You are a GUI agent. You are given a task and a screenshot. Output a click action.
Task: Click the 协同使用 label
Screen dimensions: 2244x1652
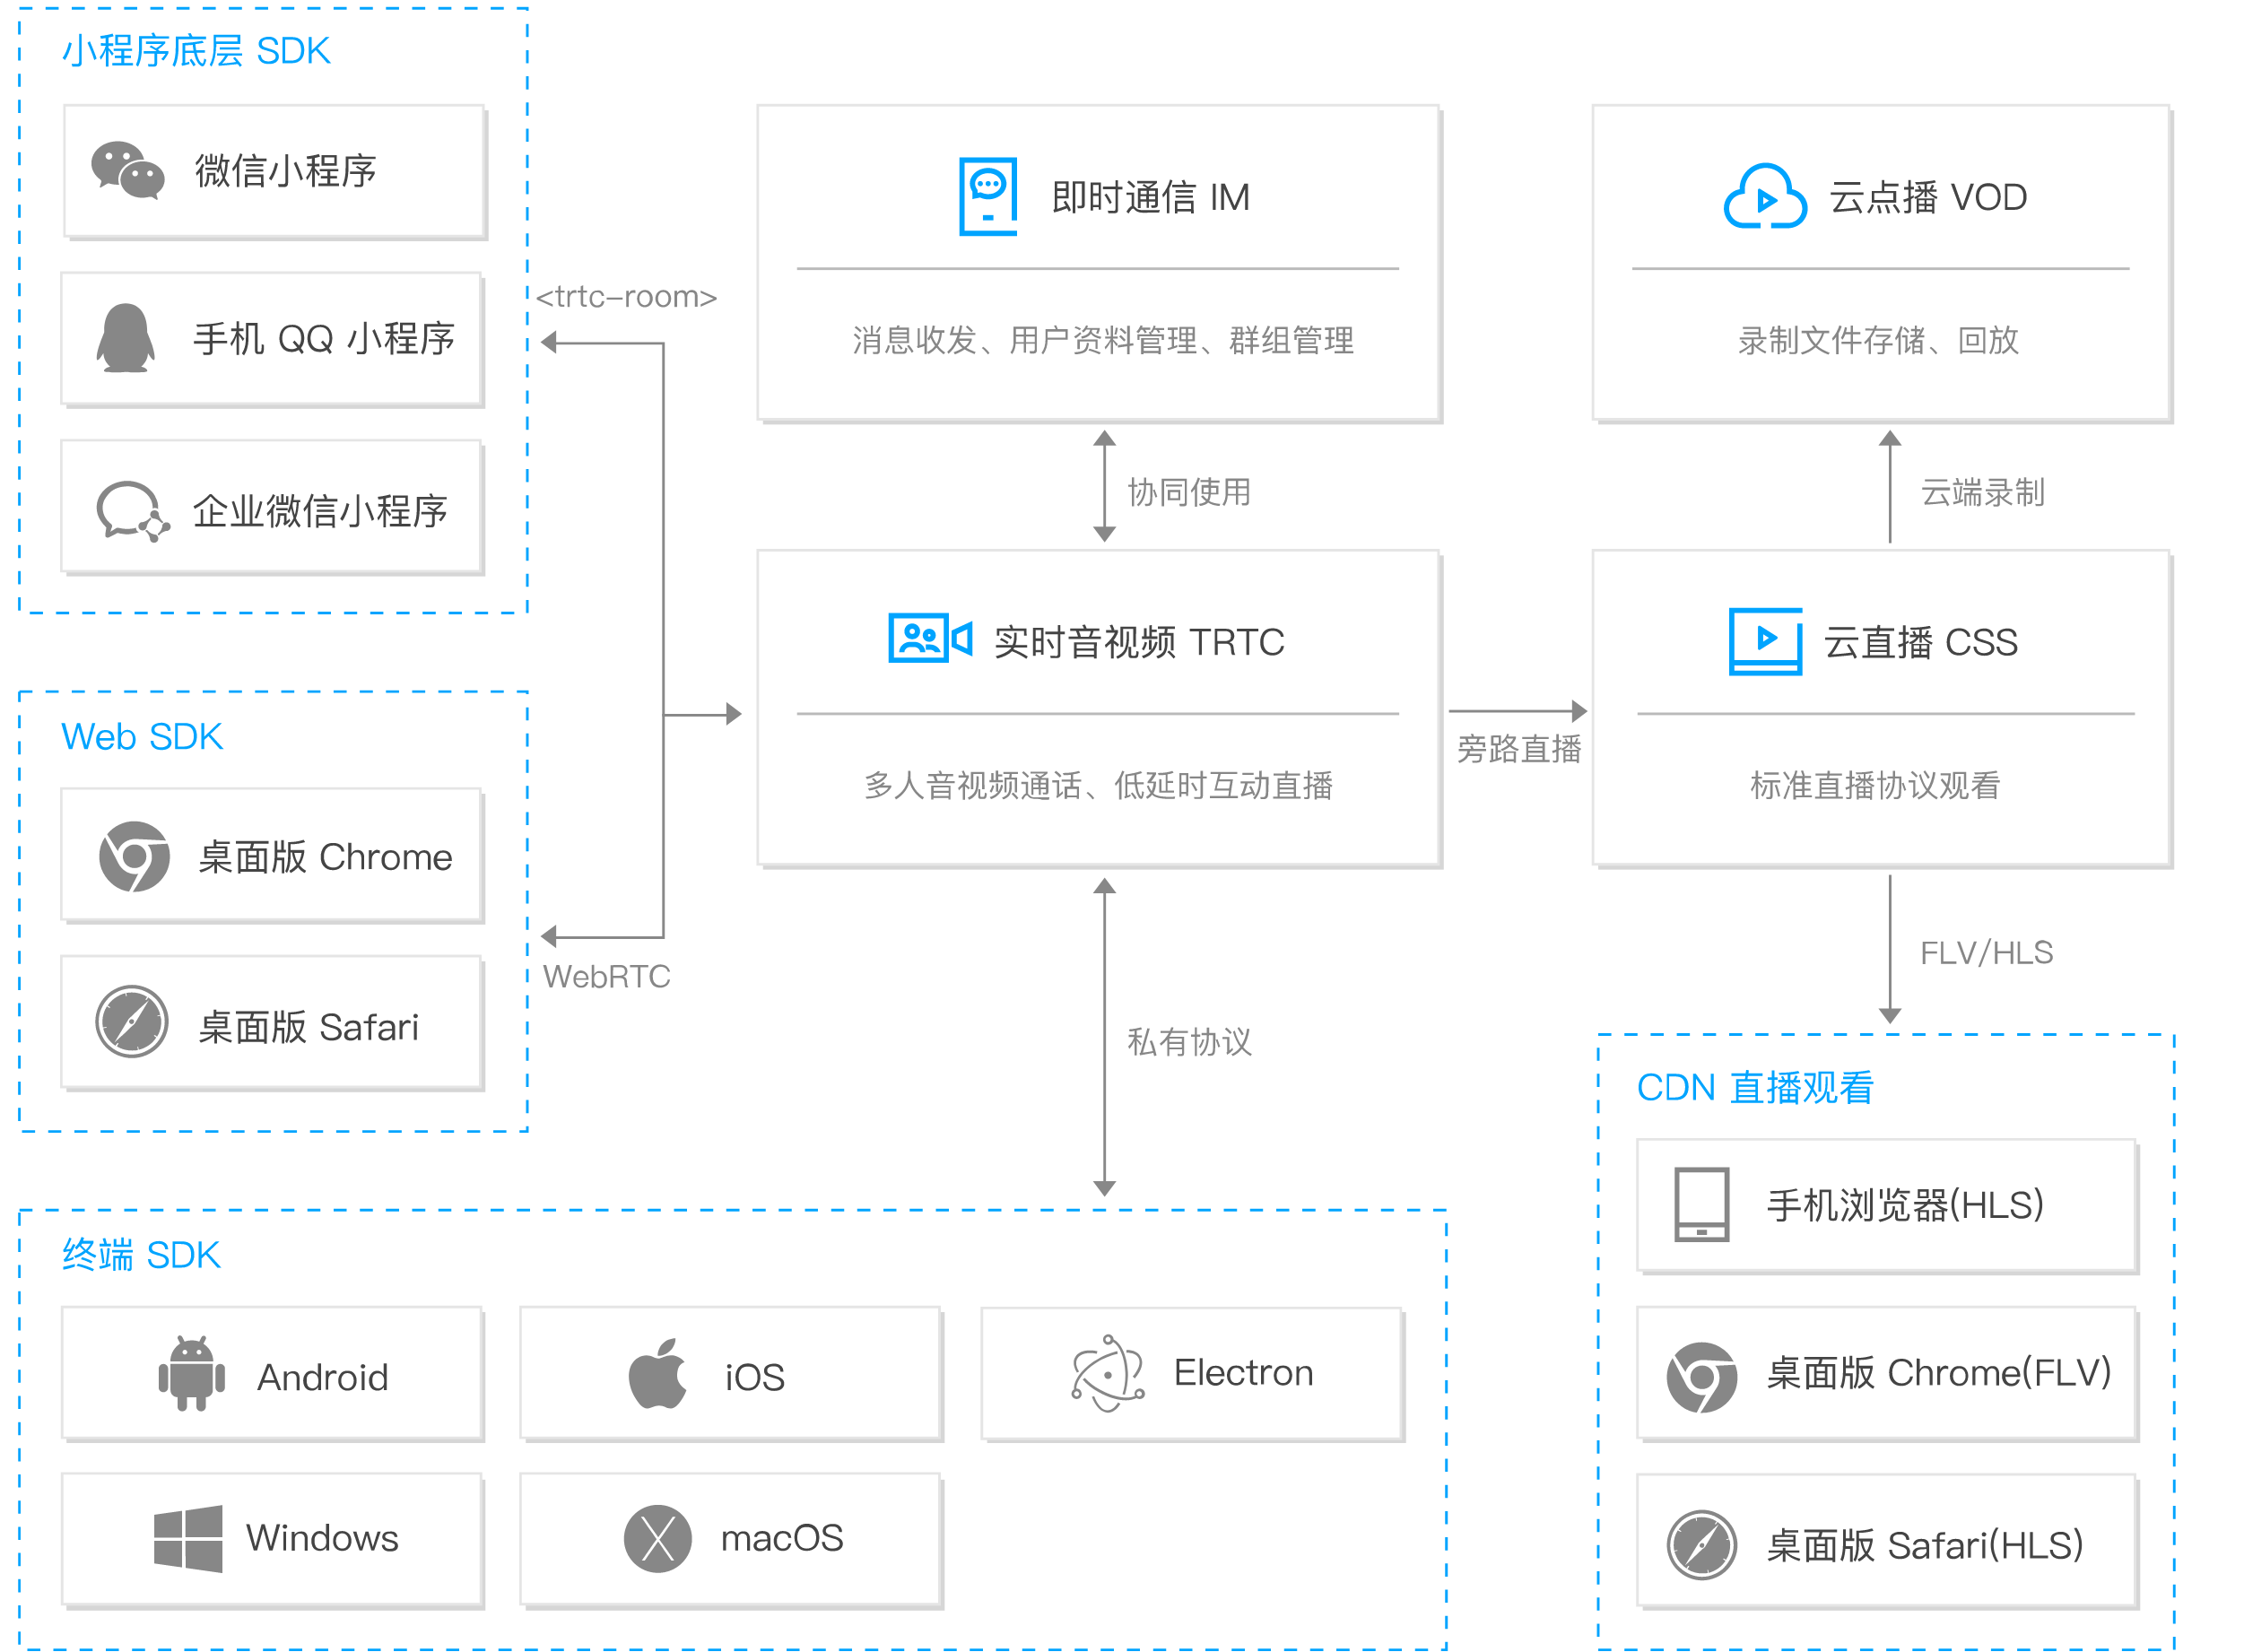pyautogui.click(x=1189, y=492)
